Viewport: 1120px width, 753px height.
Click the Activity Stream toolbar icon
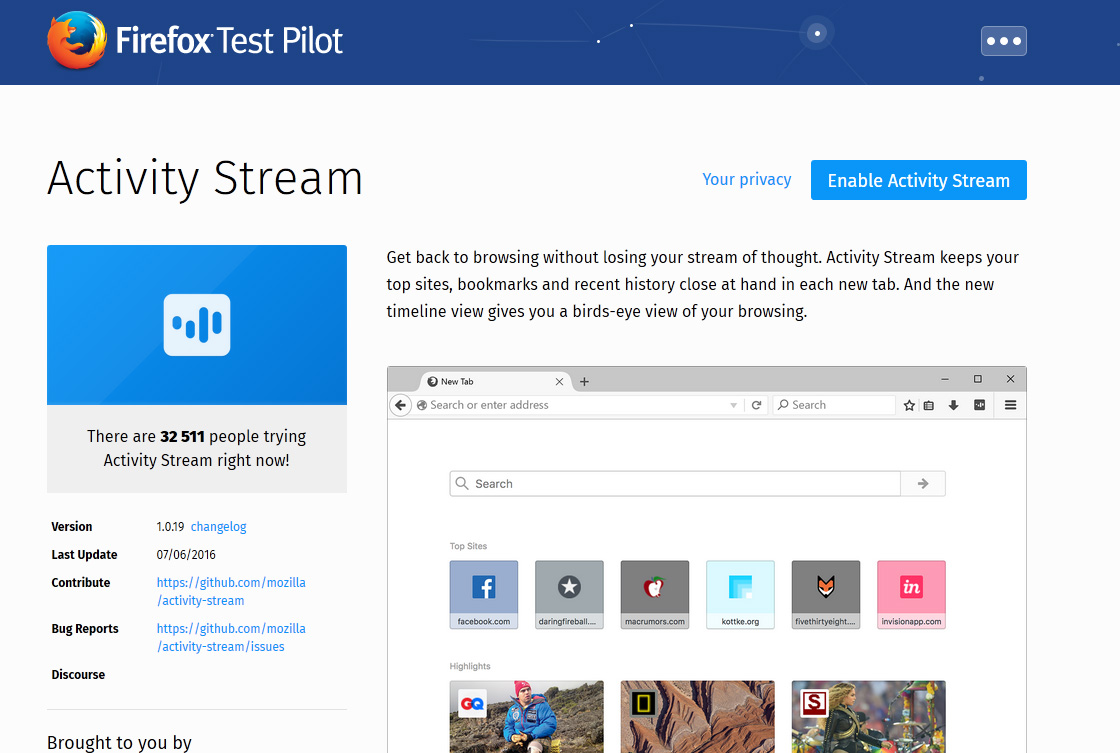coord(979,405)
